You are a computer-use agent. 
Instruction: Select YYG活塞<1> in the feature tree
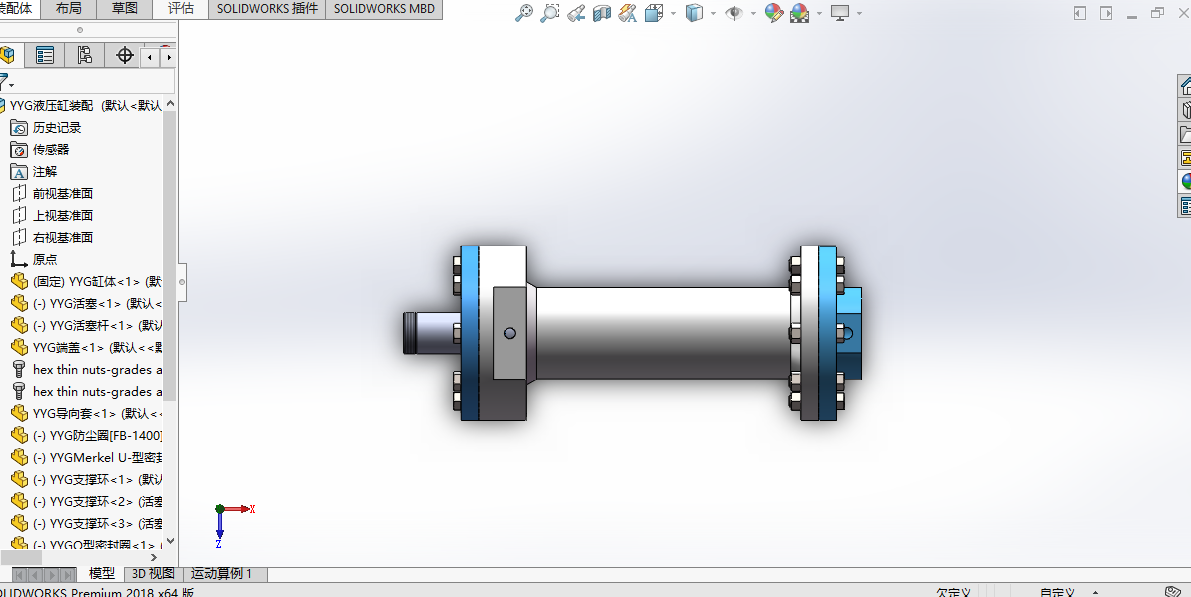click(77, 302)
